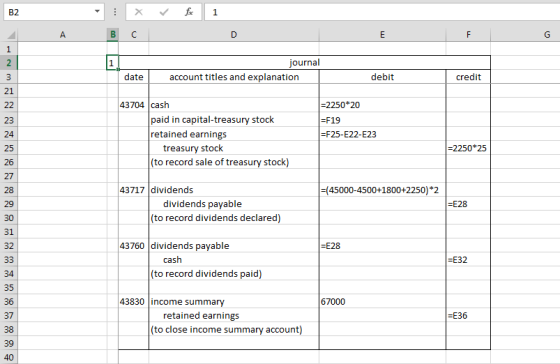The image size is (560, 364).
Task: Select column E header
Action: [382, 35]
